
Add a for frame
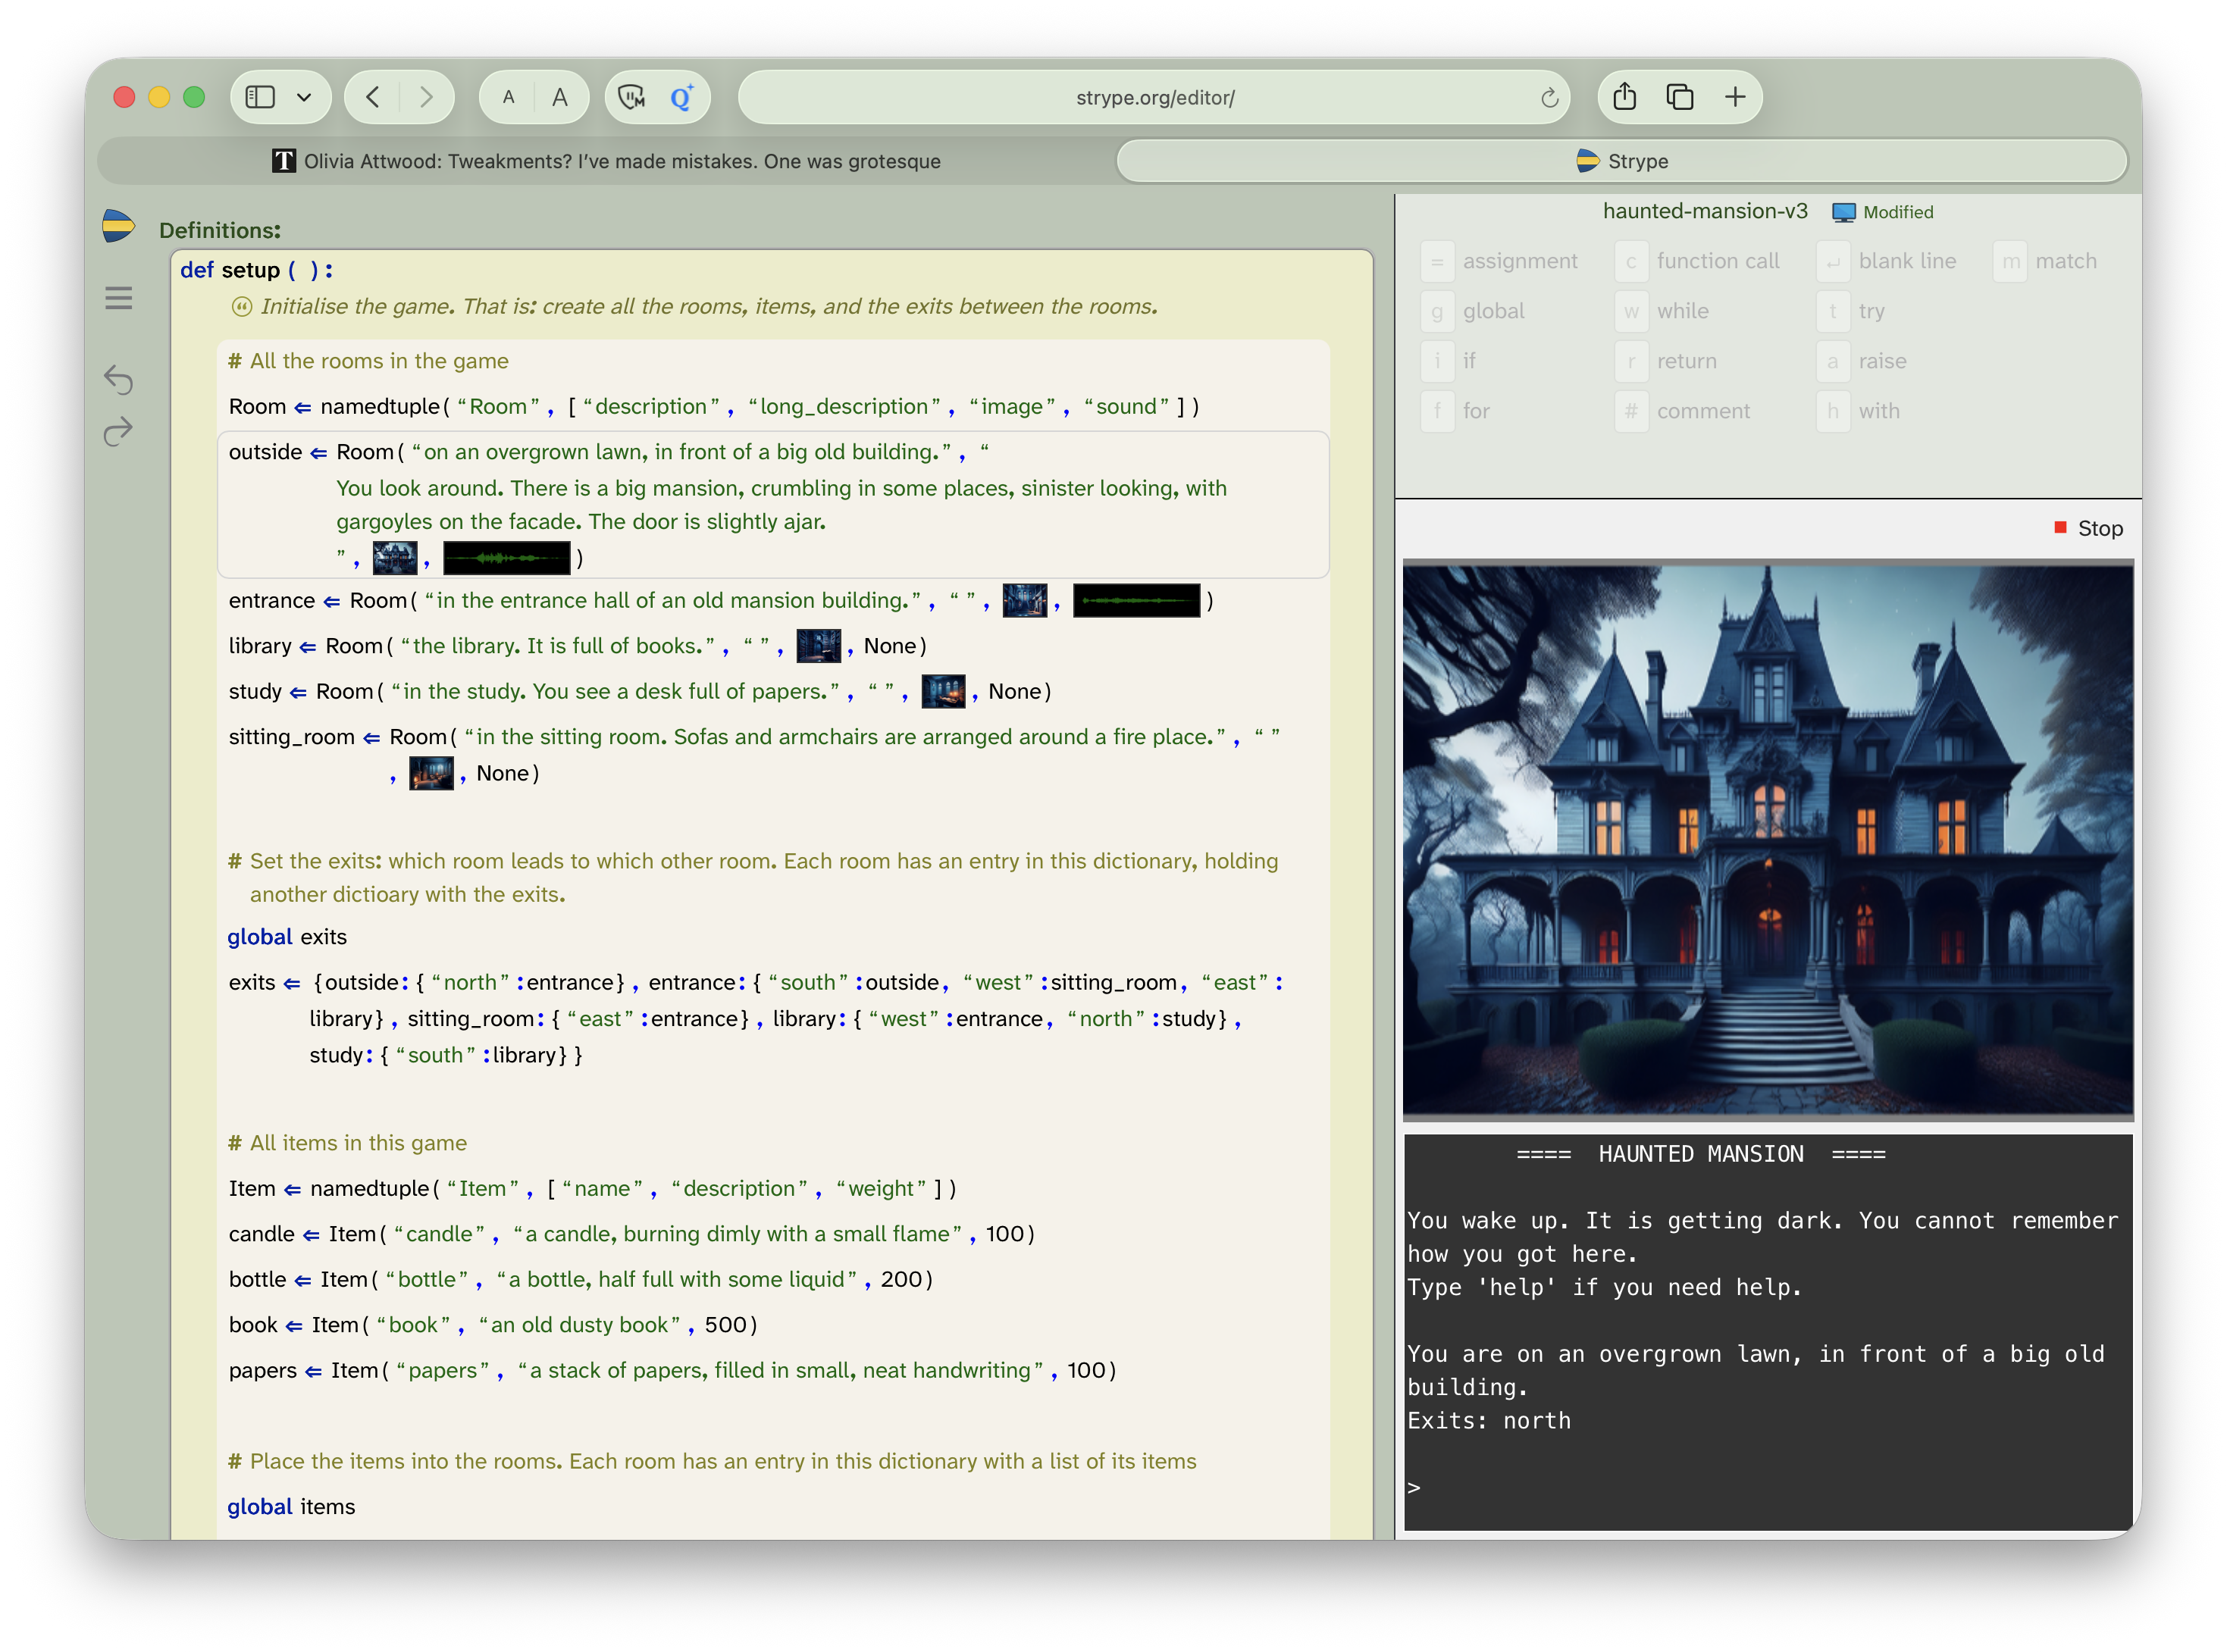(1457, 411)
